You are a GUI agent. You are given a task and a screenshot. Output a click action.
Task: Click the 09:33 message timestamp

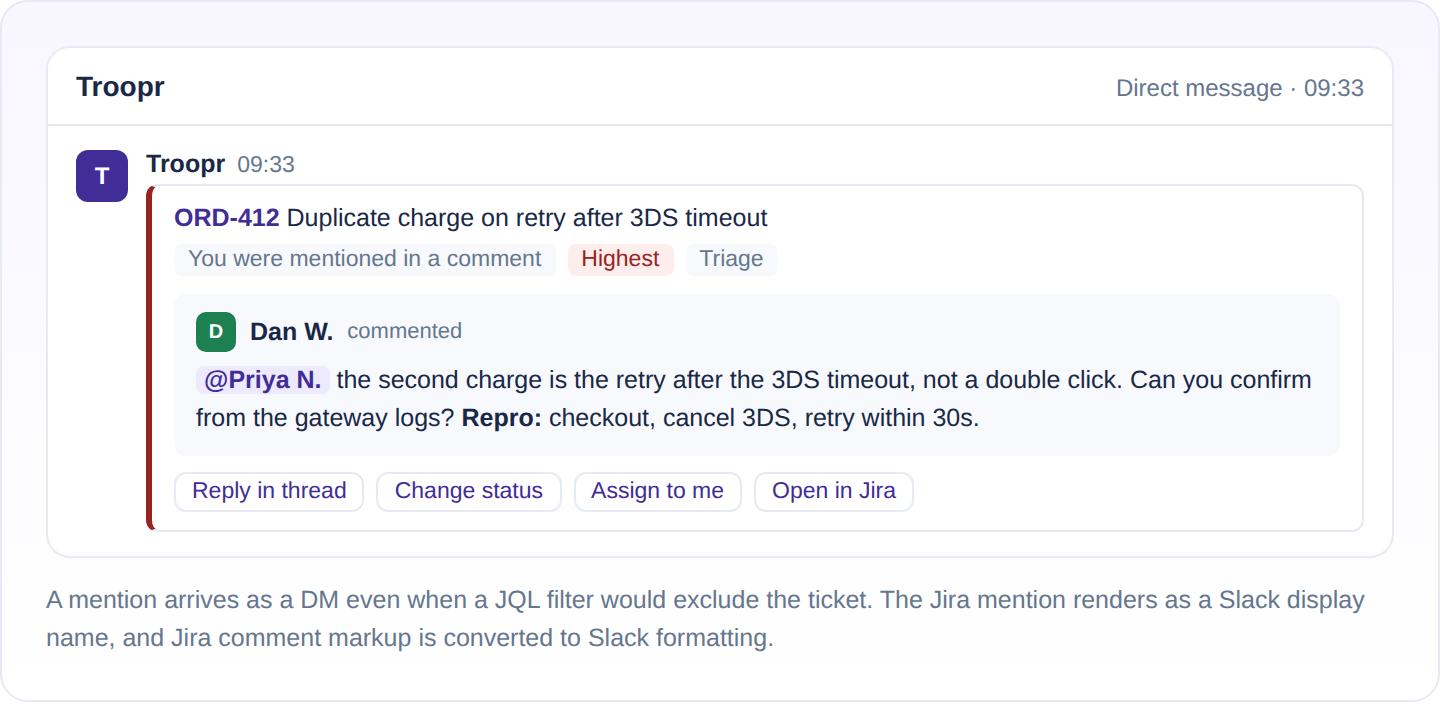266,165
